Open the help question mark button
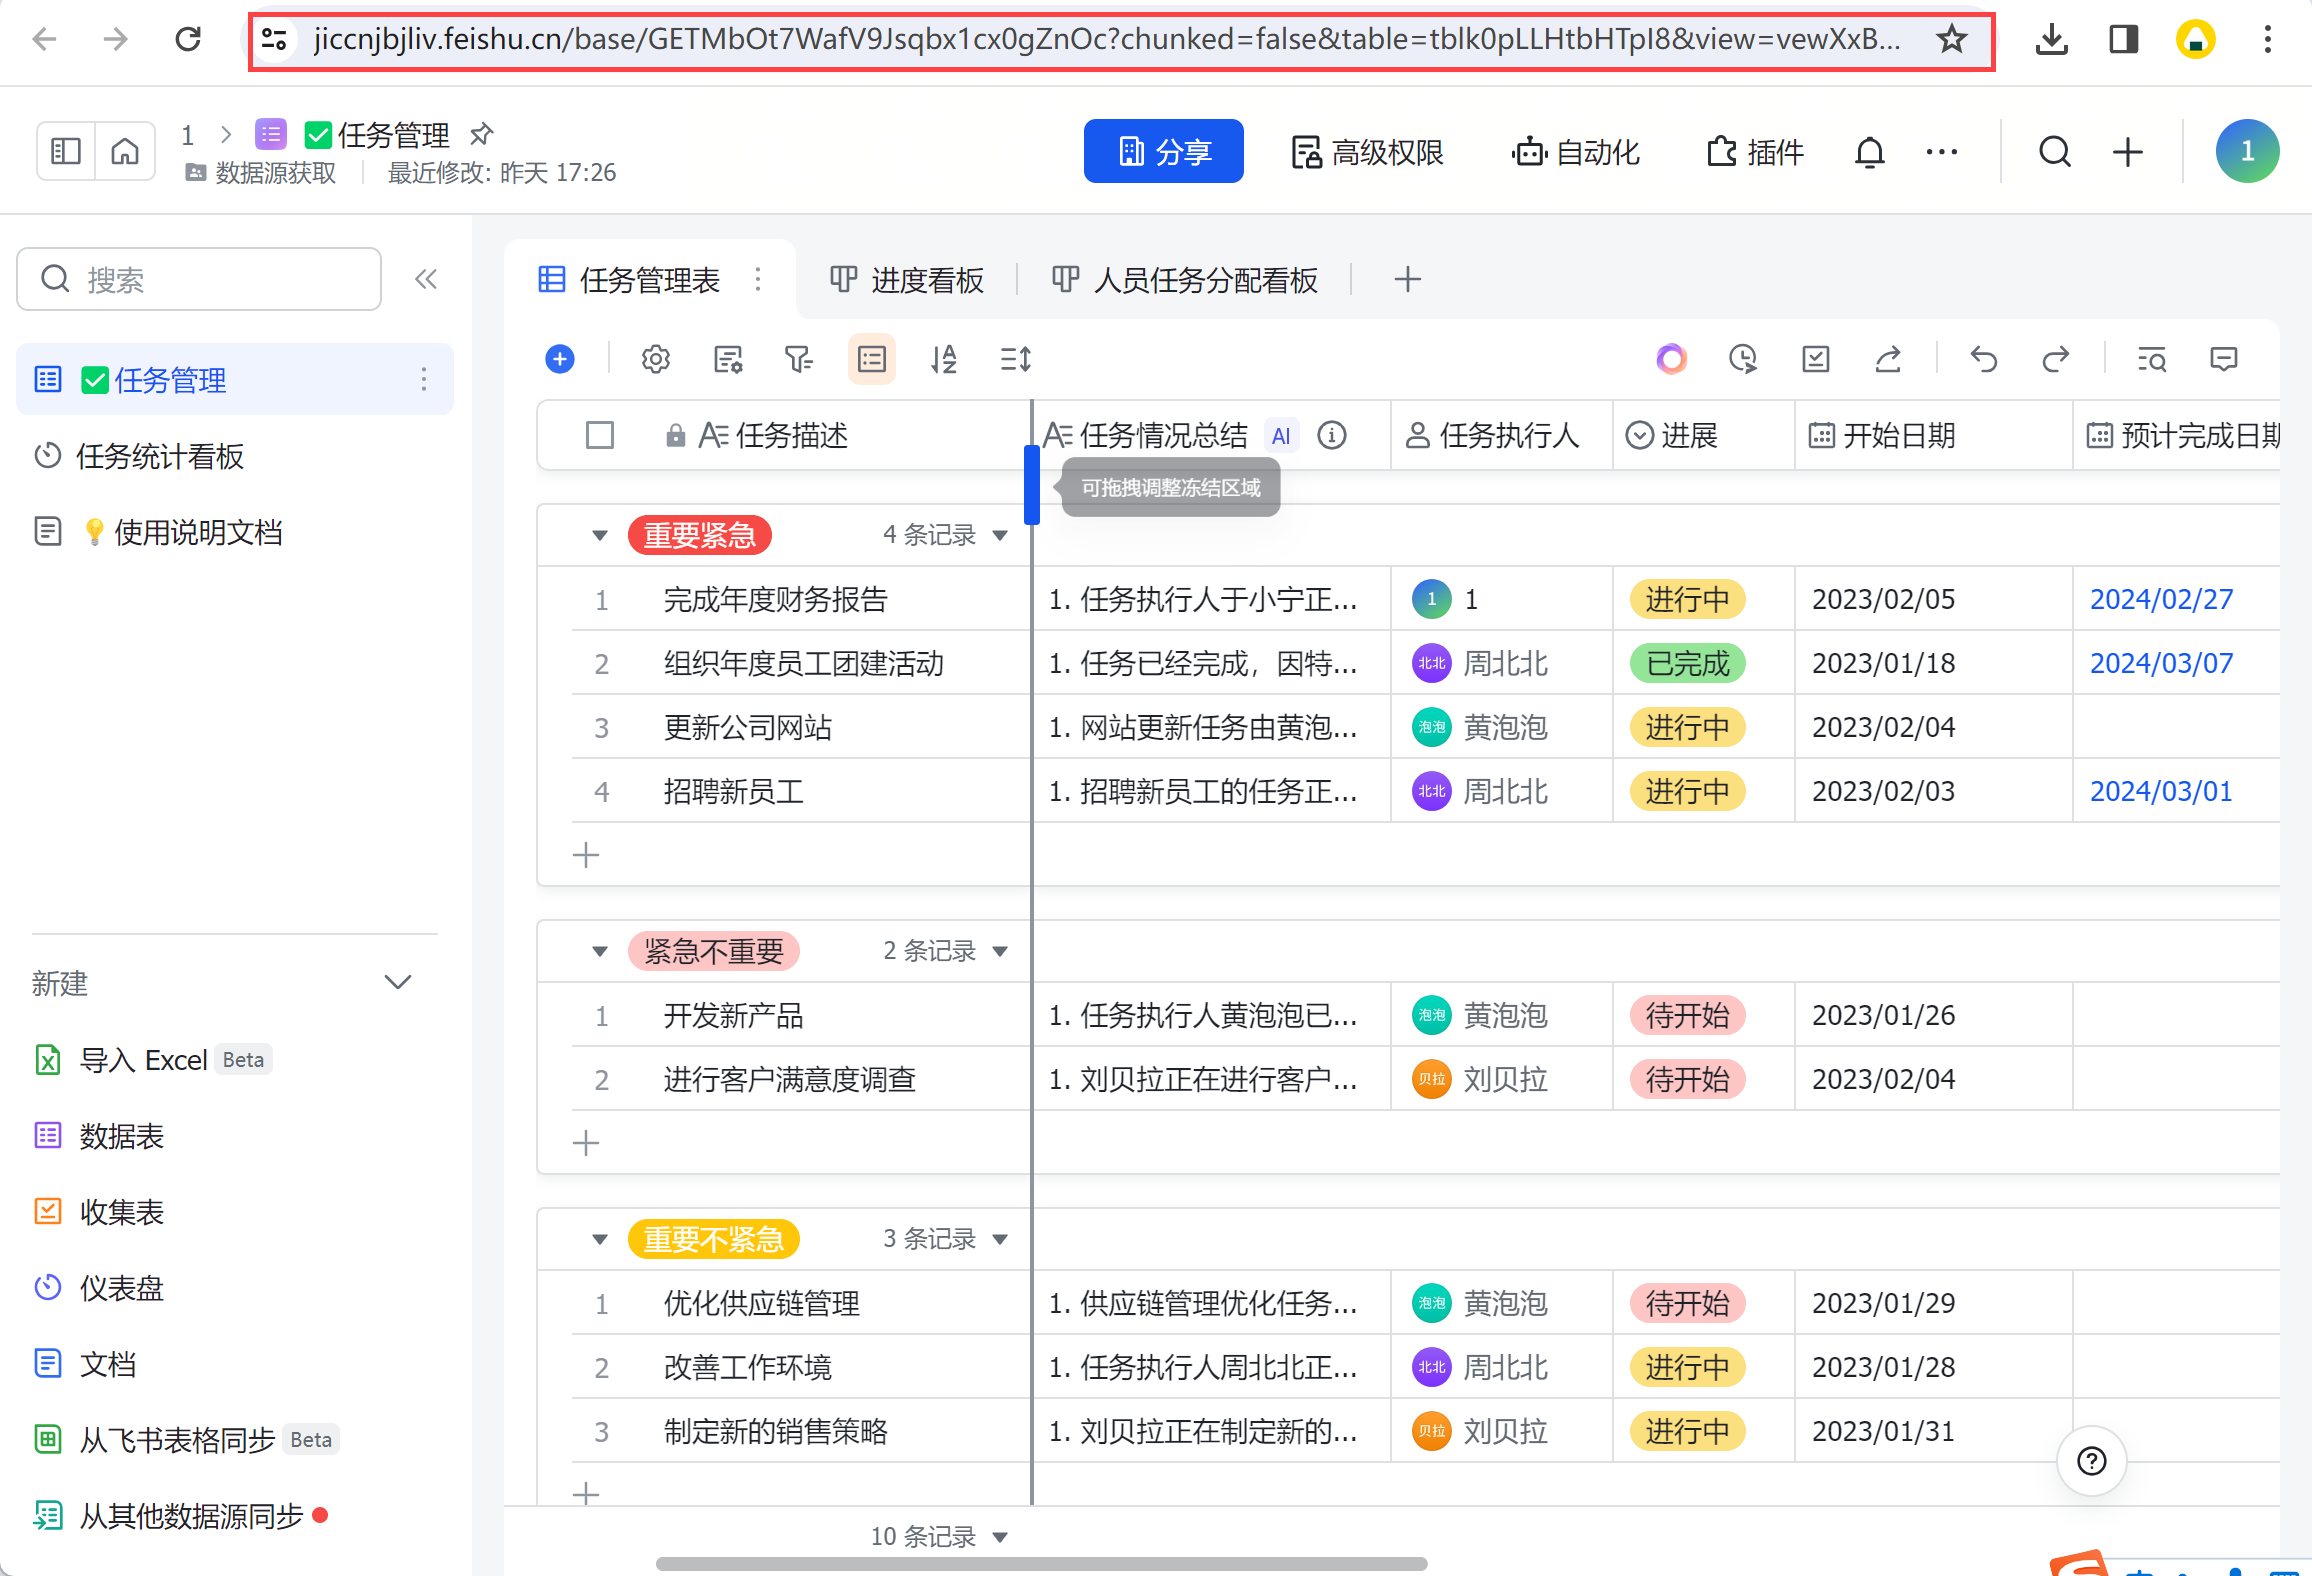Screen dimensions: 2312x1576 coord(2091,1461)
